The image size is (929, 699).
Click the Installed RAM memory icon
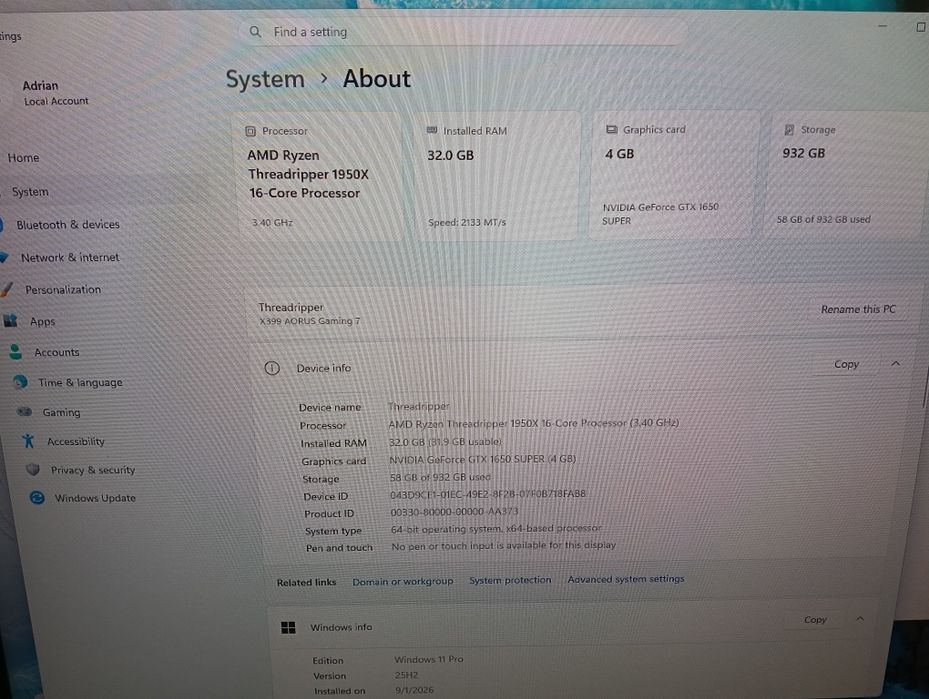pos(432,130)
